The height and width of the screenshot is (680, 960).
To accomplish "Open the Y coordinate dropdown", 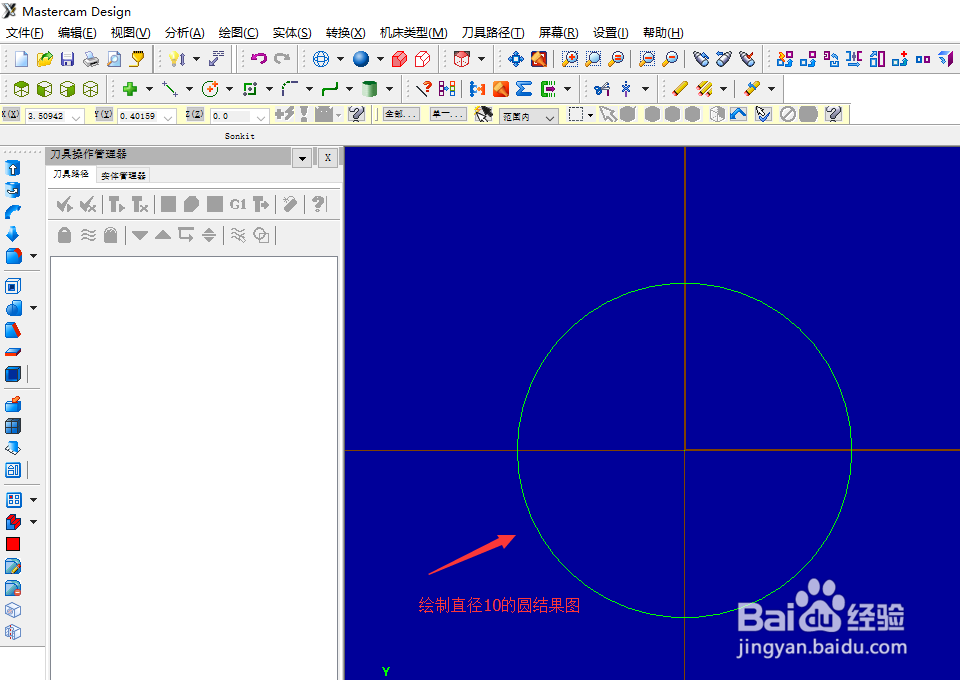I will 168,116.
